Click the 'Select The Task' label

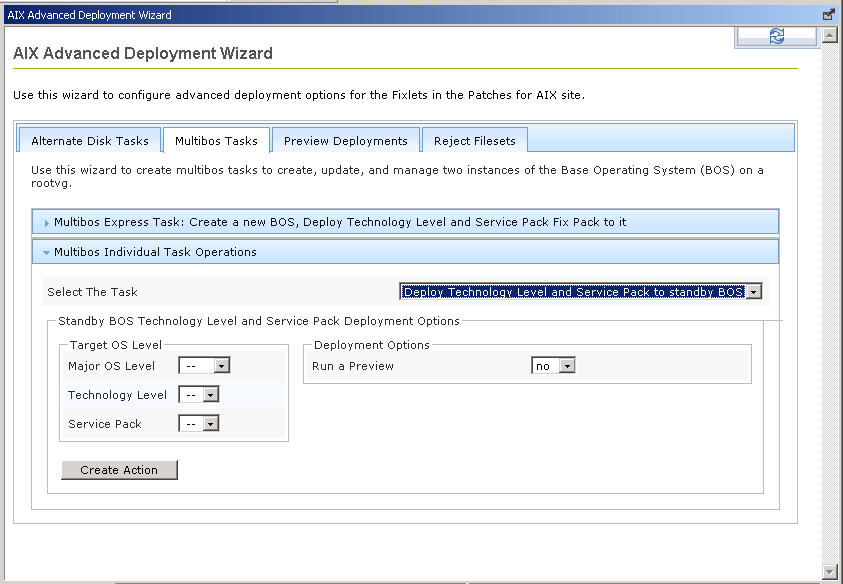click(92, 292)
